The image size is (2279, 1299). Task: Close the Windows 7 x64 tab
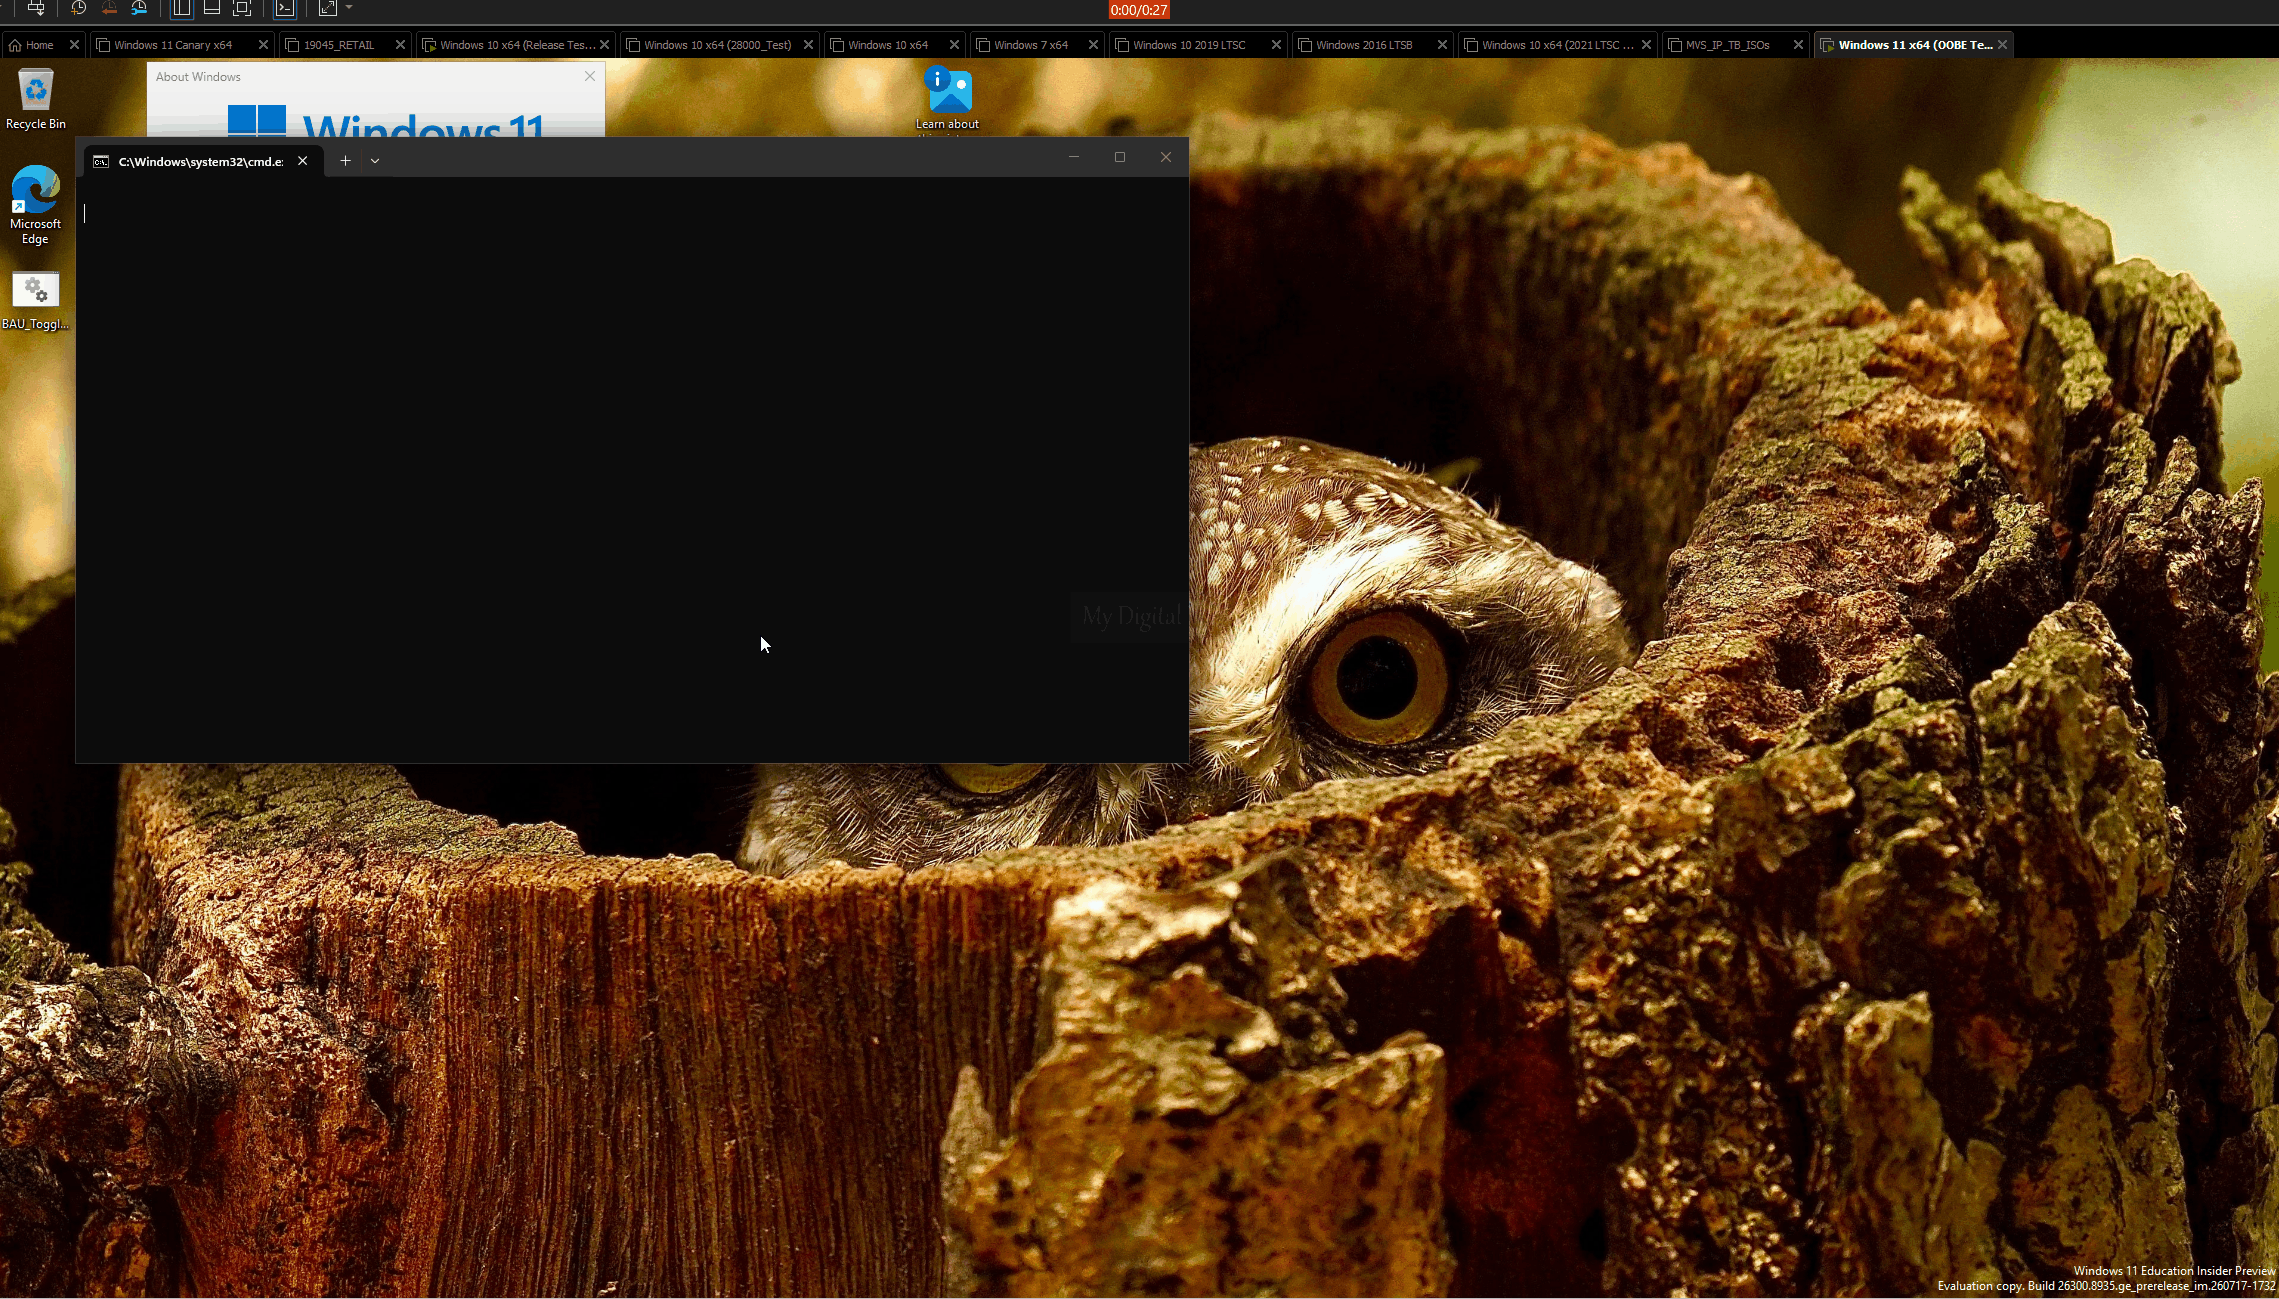pyautogui.click(x=1093, y=45)
